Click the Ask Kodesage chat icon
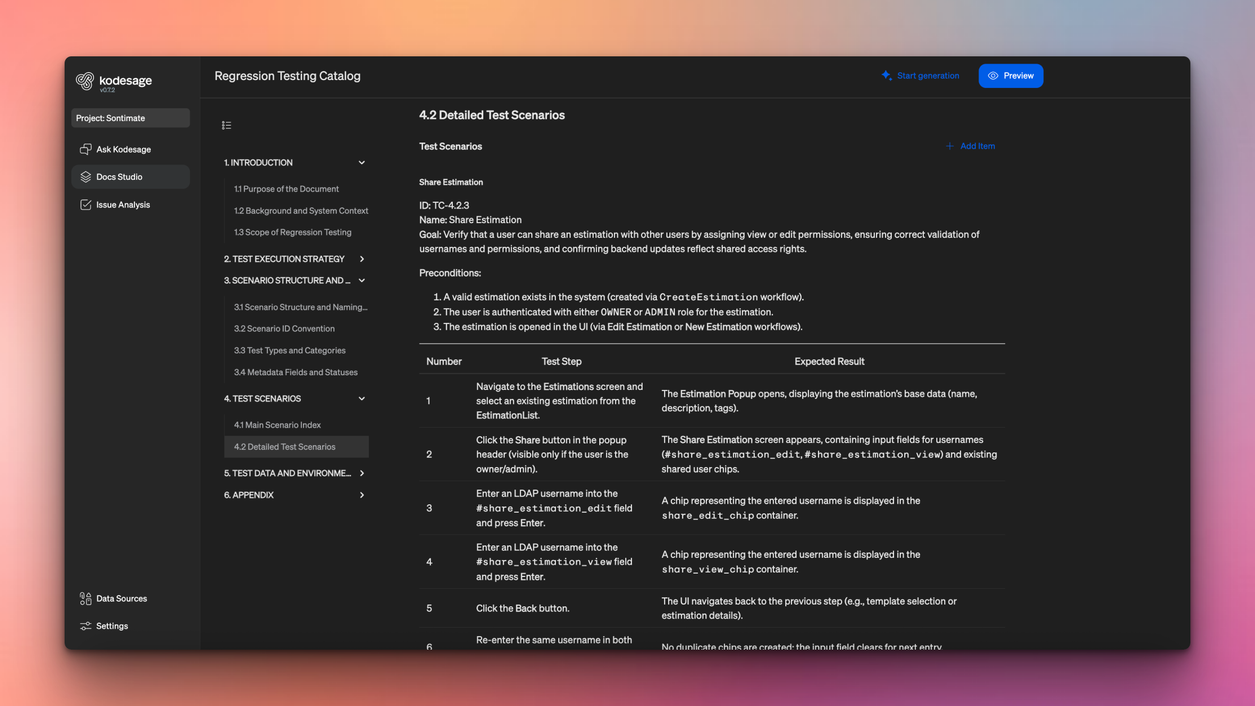This screenshot has height=706, width=1255. click(86, 149)
